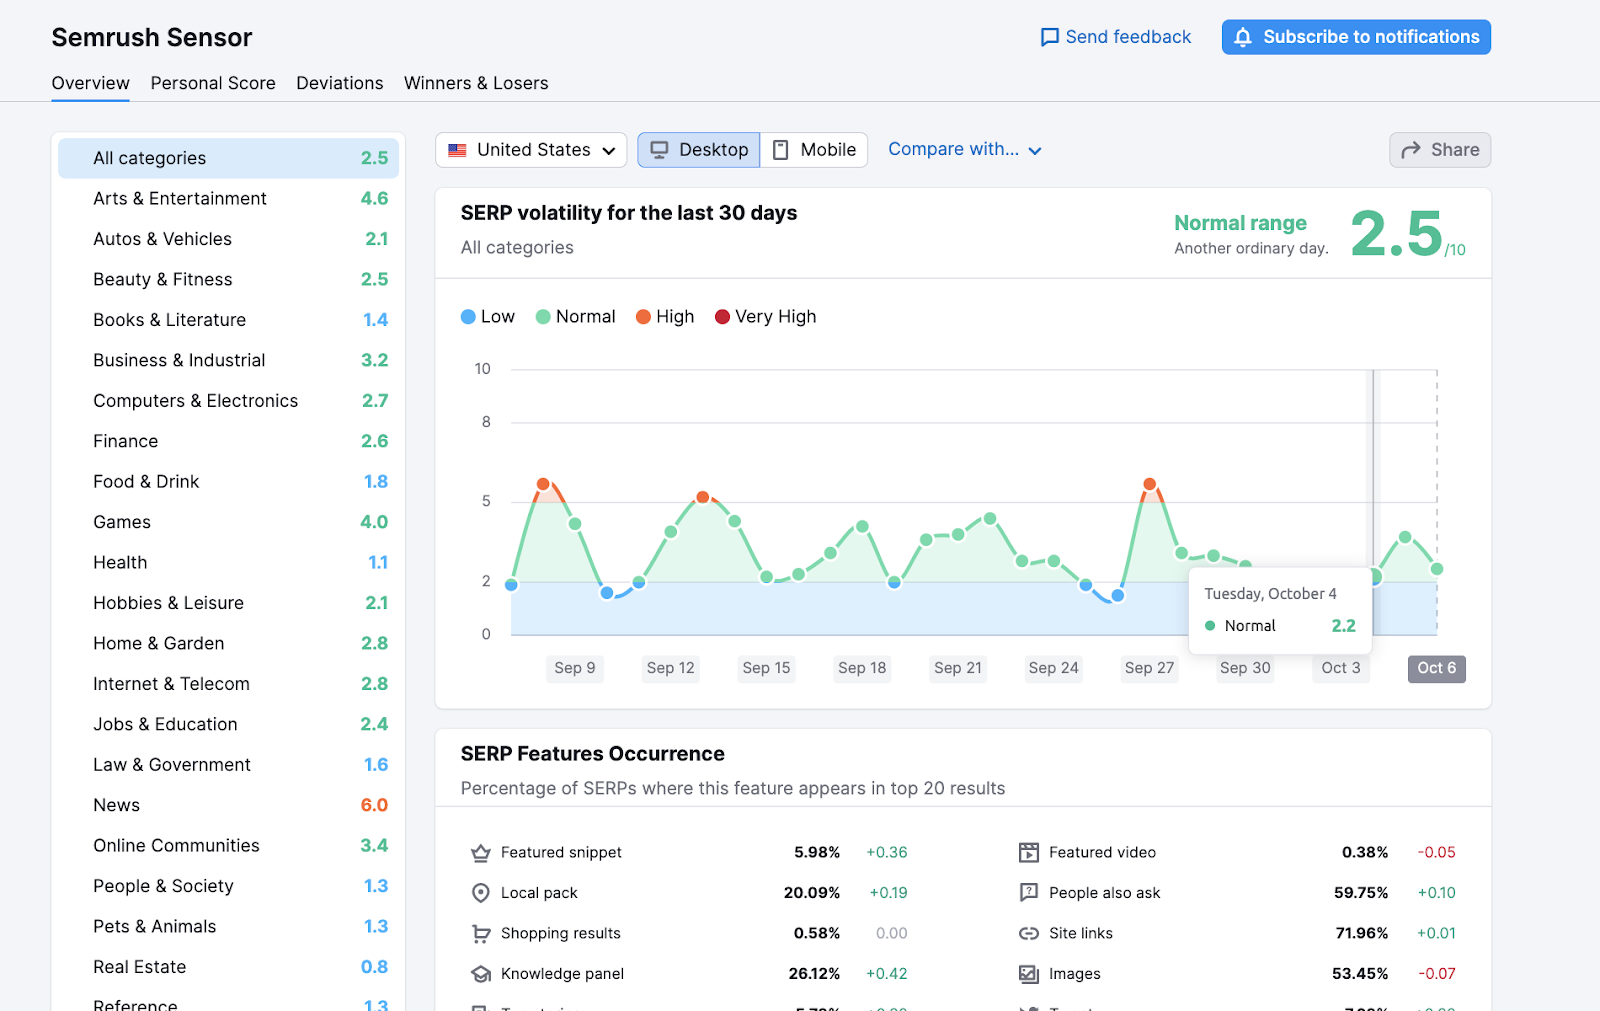1600x1011 pixels.
Task: Select News category
Action: [229, 805]
